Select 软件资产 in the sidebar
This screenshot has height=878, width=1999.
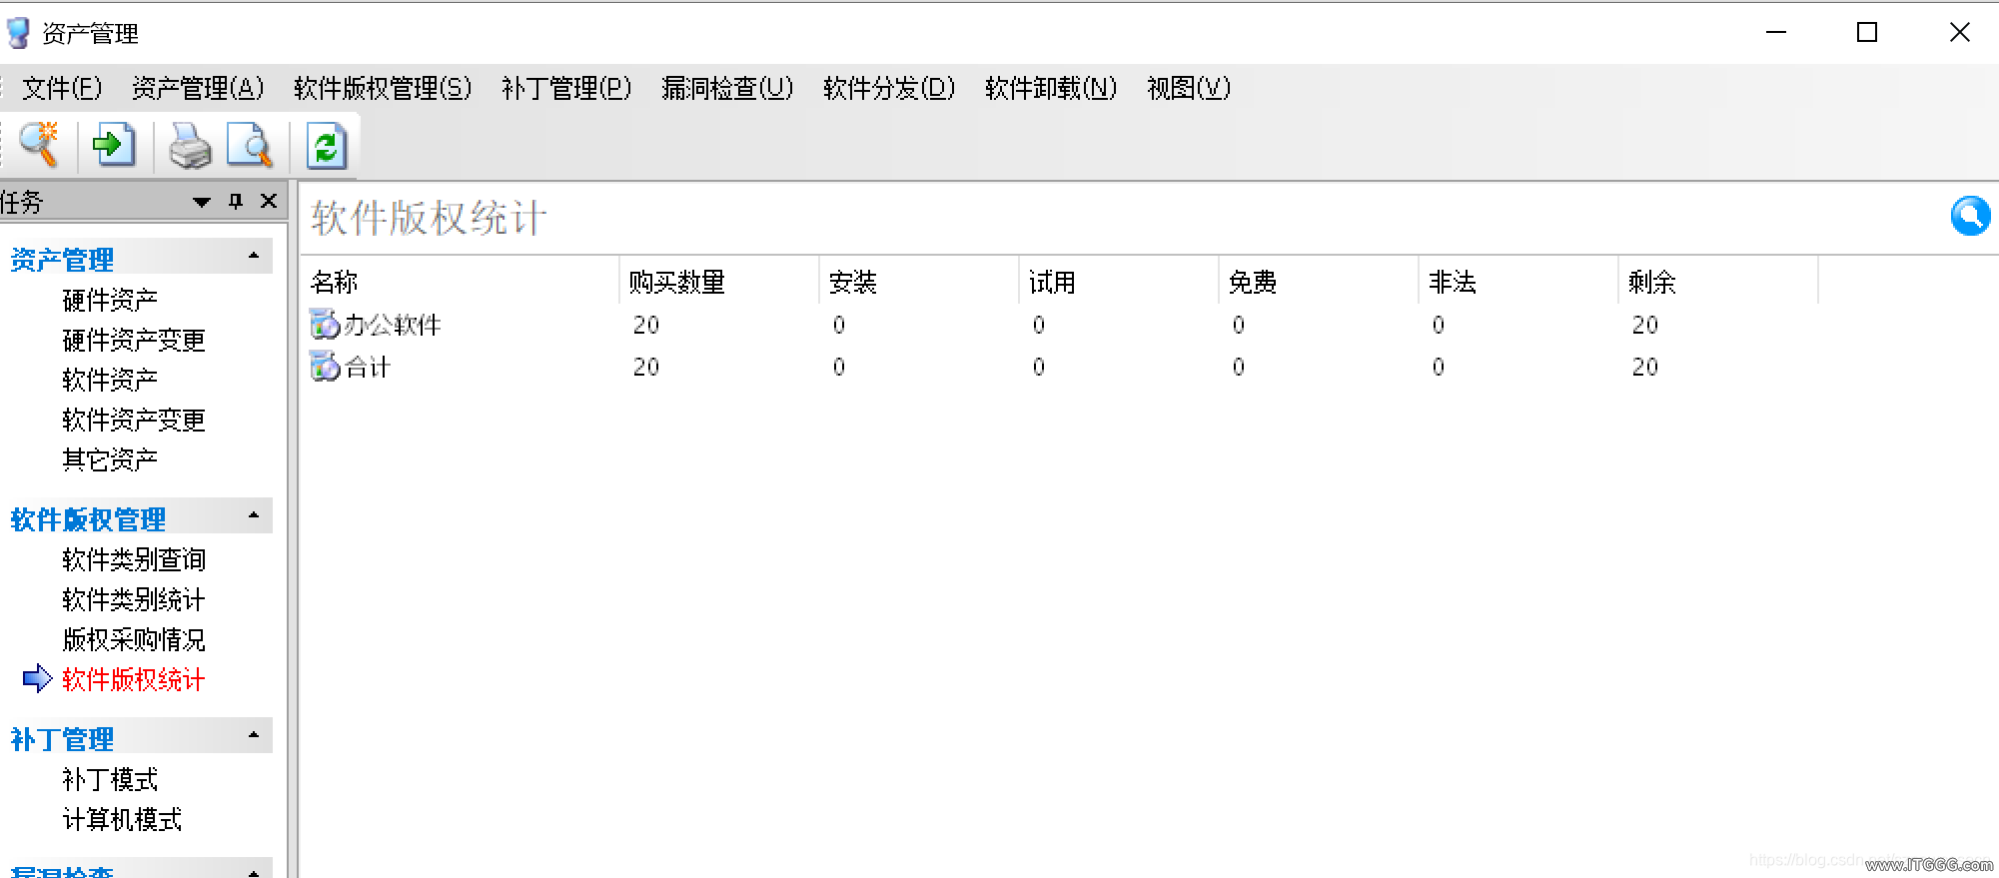coord(110,380)
